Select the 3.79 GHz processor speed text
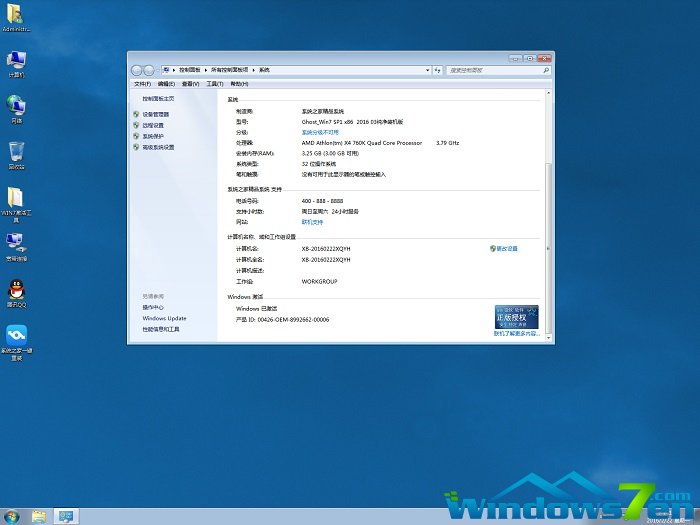The height and width of the screenshot is (525, 700). (x=447, y=143)
